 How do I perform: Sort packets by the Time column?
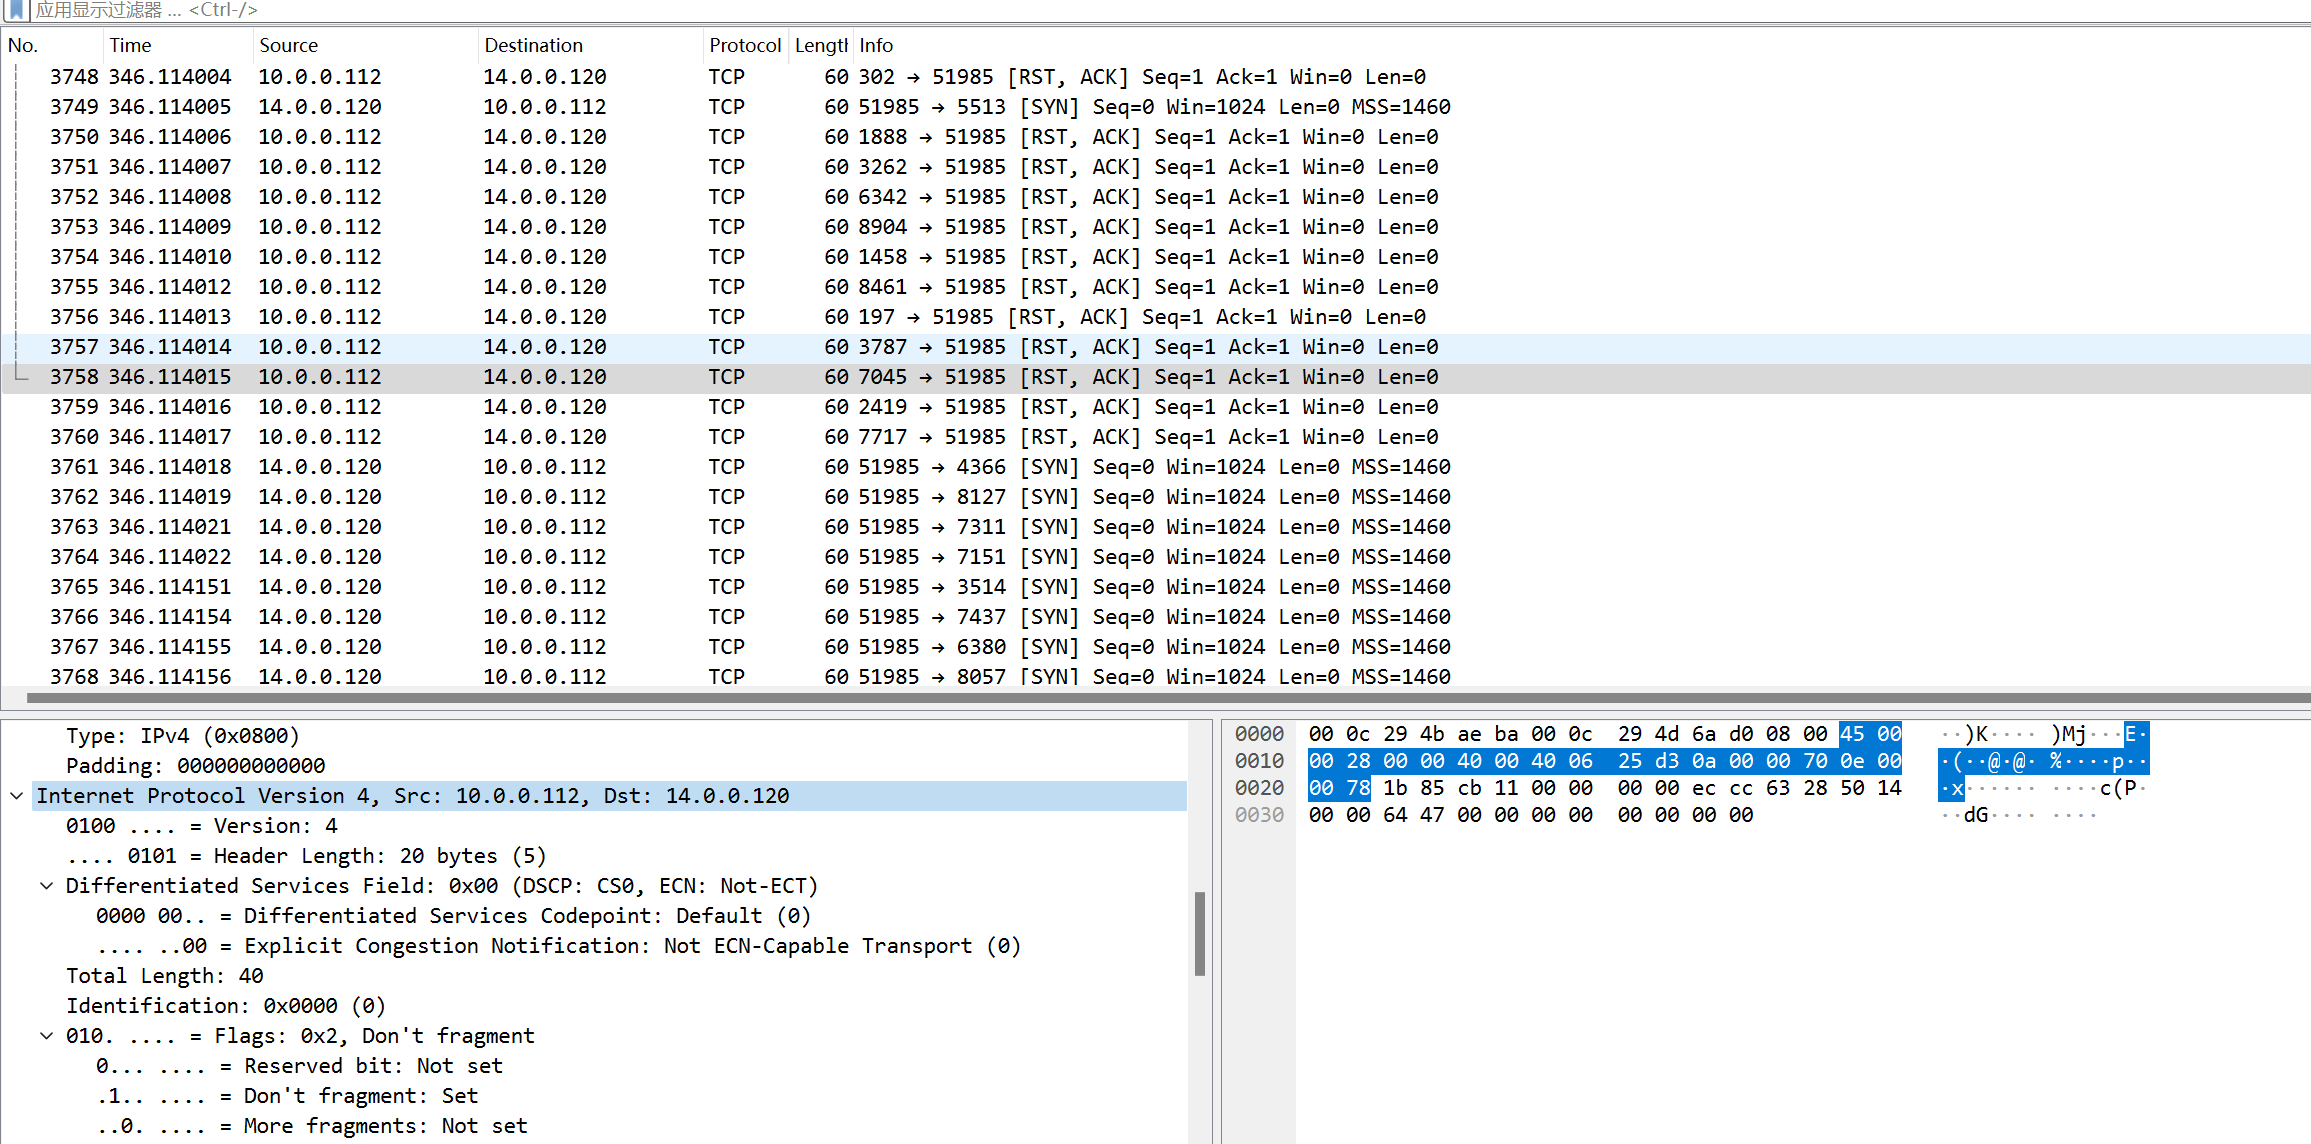point(130,45)
